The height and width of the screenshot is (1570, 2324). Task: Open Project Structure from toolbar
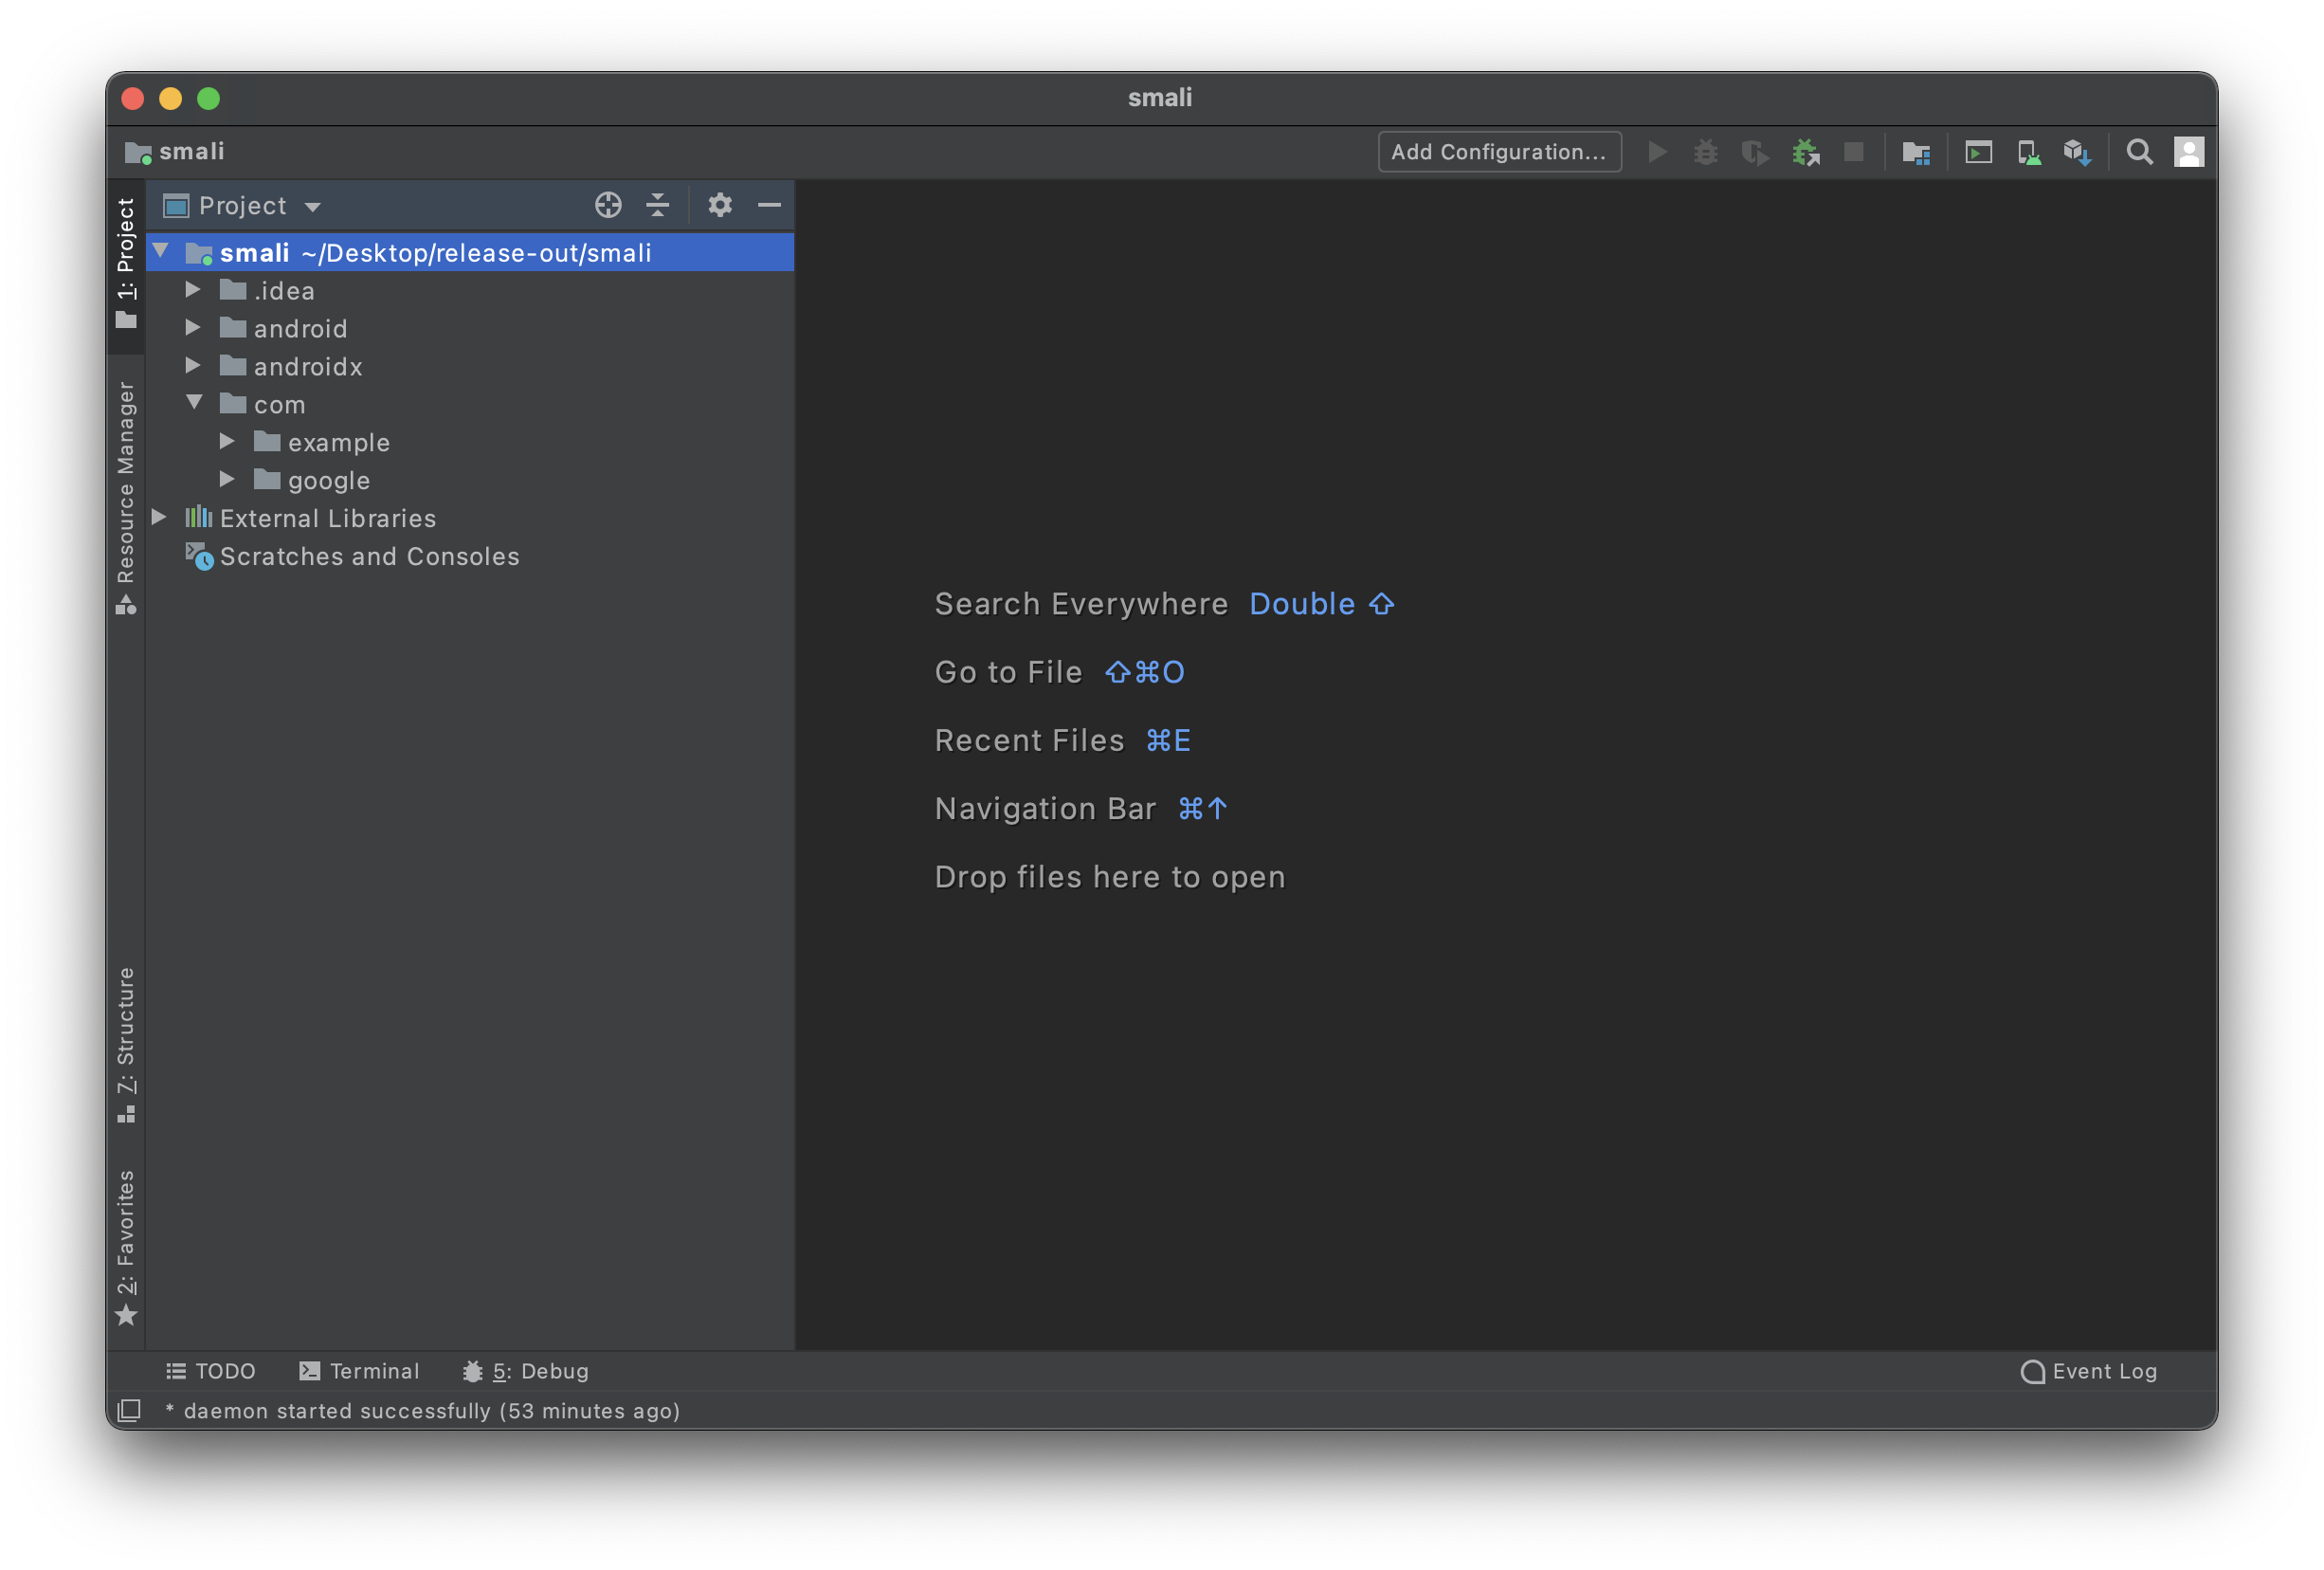coord(1915,152)
